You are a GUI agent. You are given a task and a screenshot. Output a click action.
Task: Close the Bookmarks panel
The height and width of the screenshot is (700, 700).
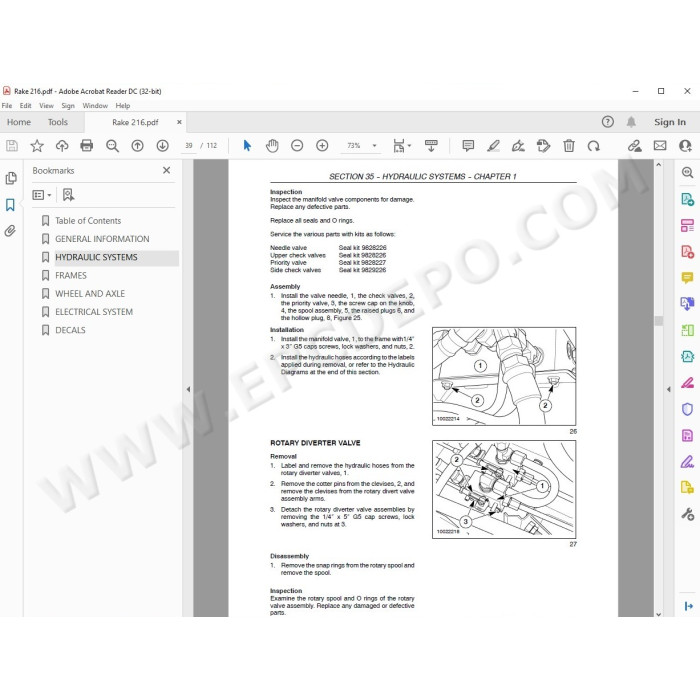167,170
